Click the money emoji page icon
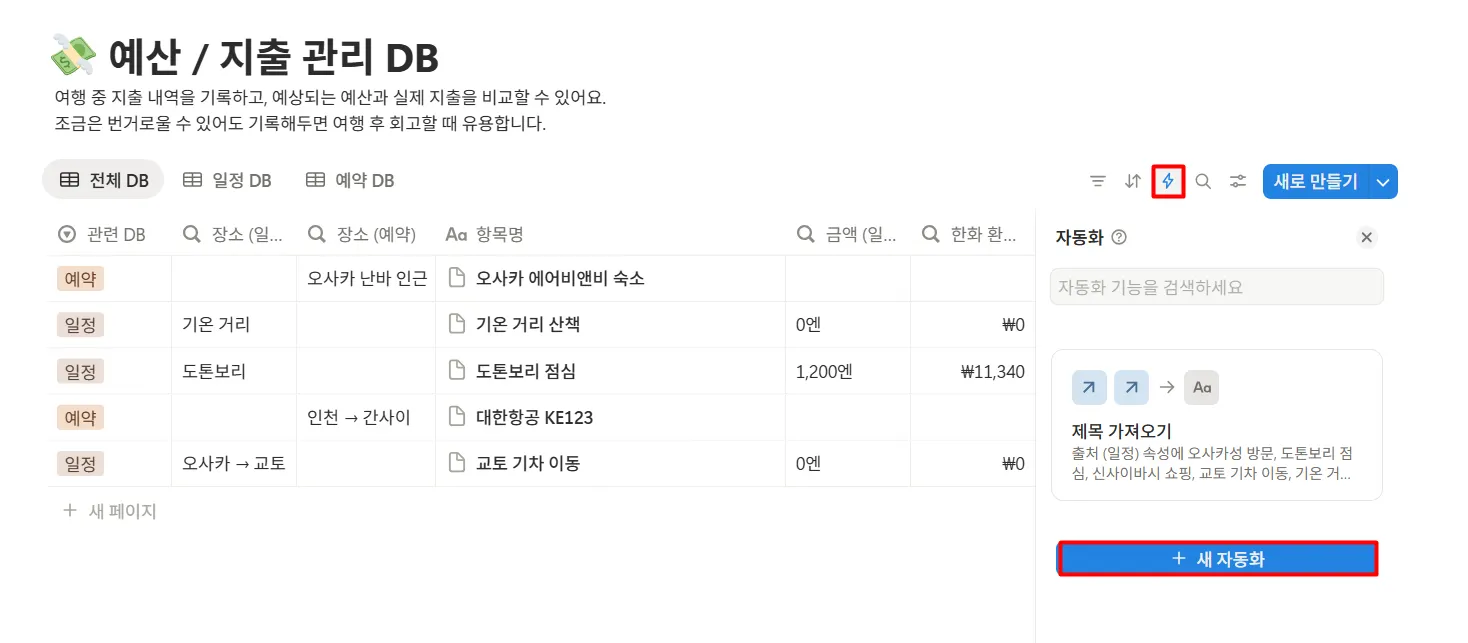This screenshot has width=1468, height=643. [73, 56]
